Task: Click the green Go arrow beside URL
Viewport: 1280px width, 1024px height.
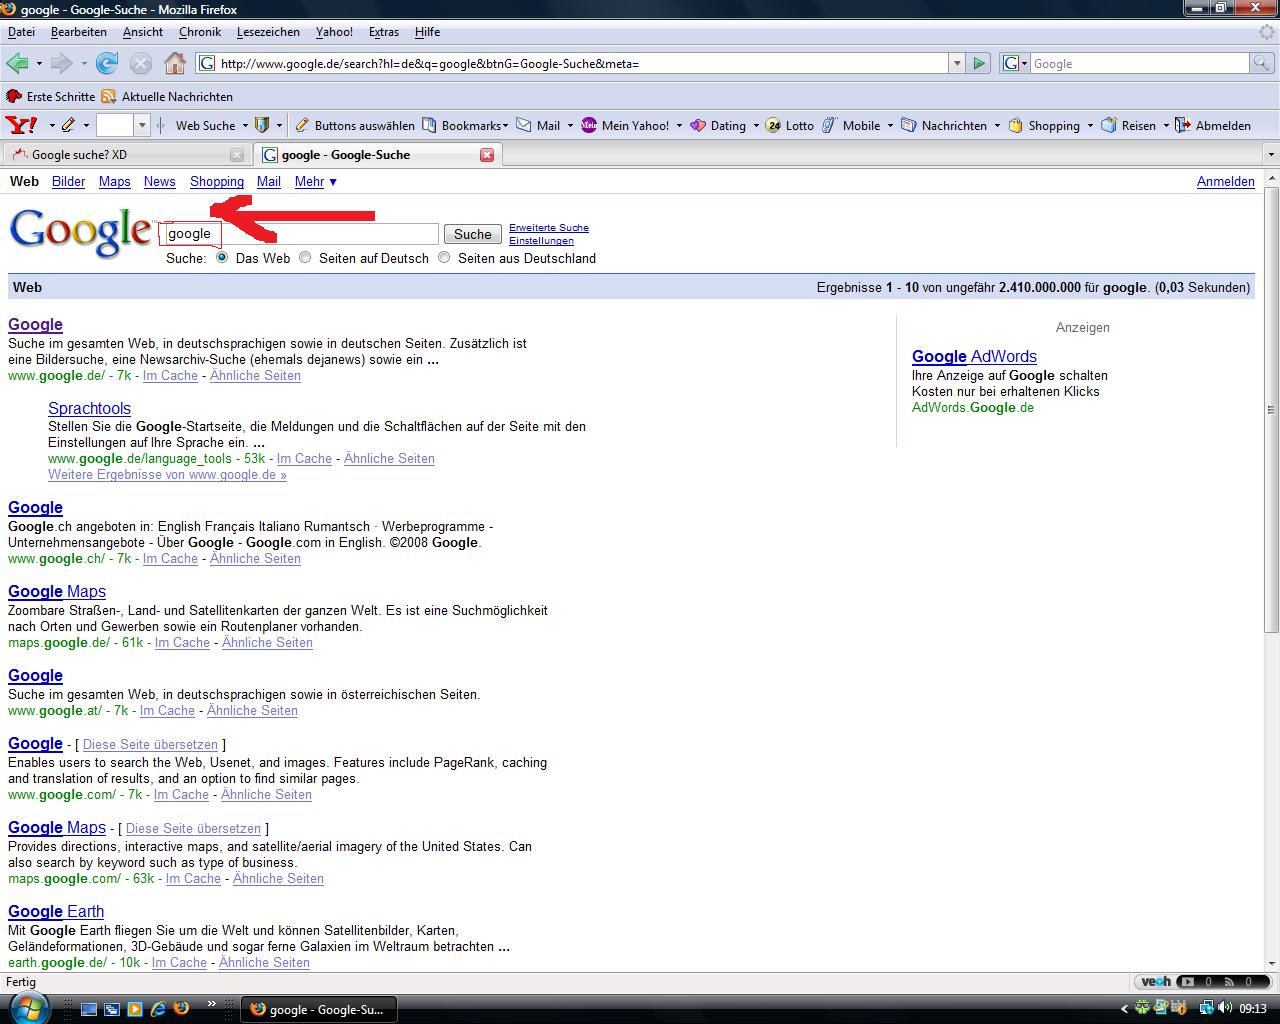Action: pos(979,63)
